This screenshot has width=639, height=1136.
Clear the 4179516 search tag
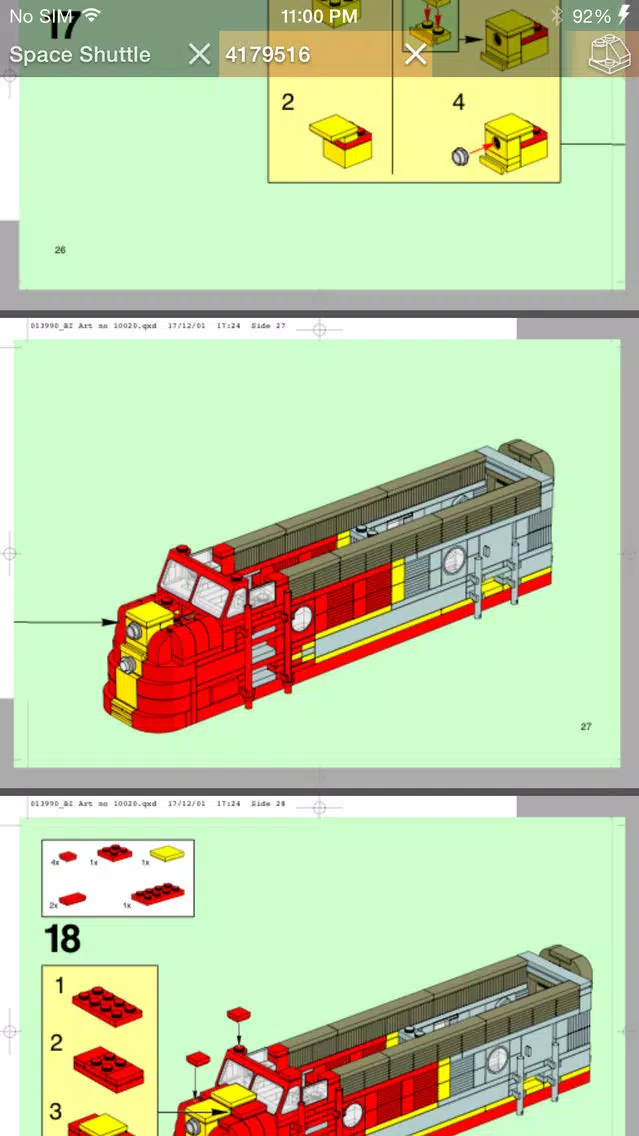pos(415,54)
